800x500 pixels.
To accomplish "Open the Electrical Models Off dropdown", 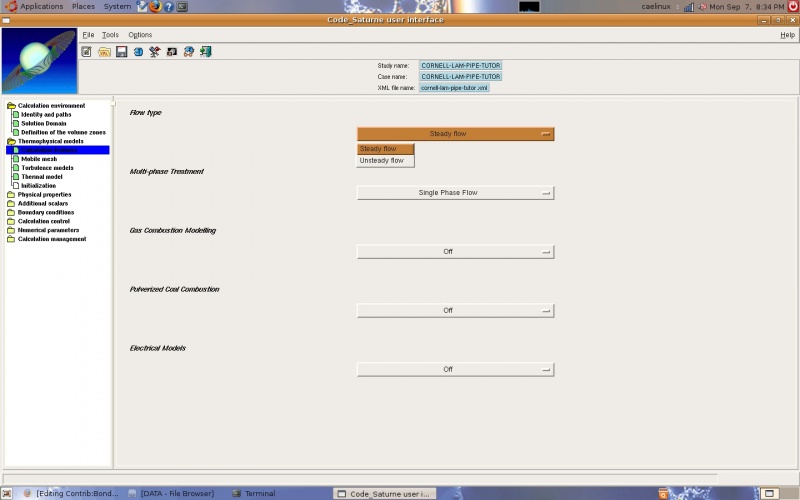I will point(456,369).
